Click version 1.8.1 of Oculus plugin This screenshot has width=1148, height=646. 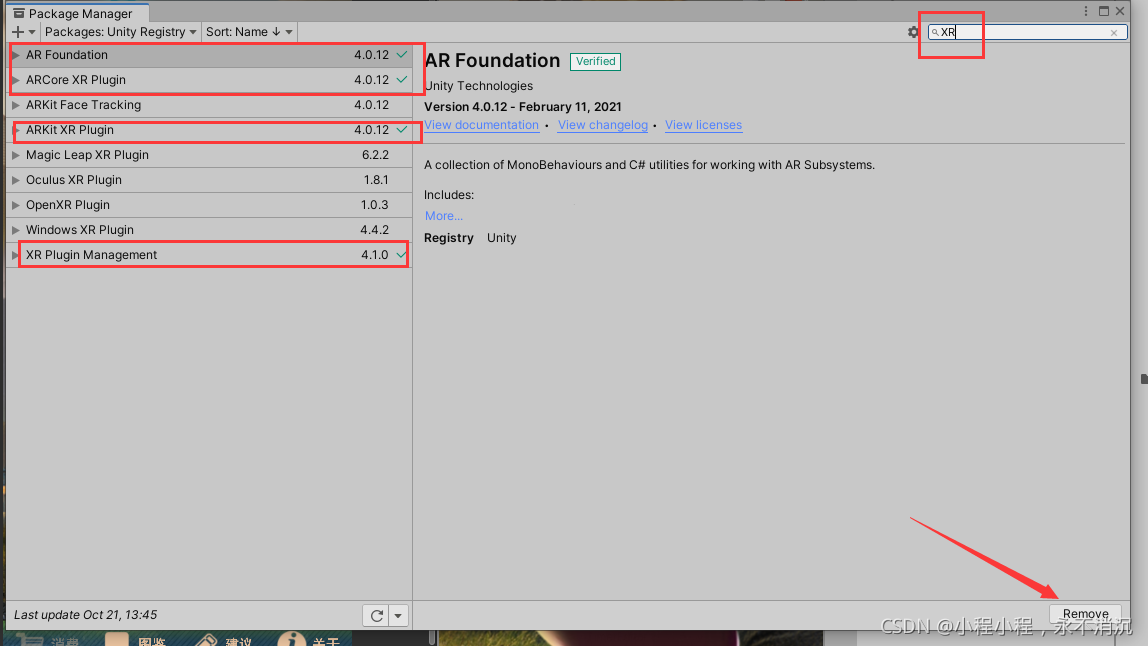[x=376, y=179]
